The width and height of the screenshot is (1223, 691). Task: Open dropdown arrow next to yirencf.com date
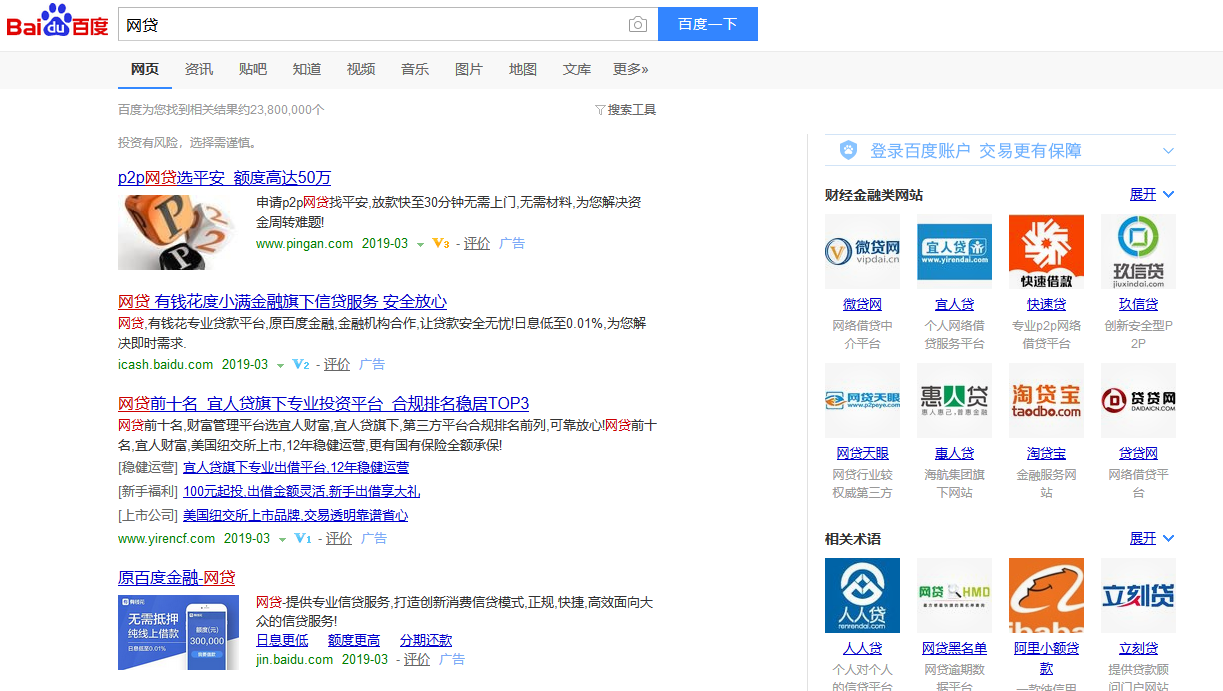click(x=282, y=539)
